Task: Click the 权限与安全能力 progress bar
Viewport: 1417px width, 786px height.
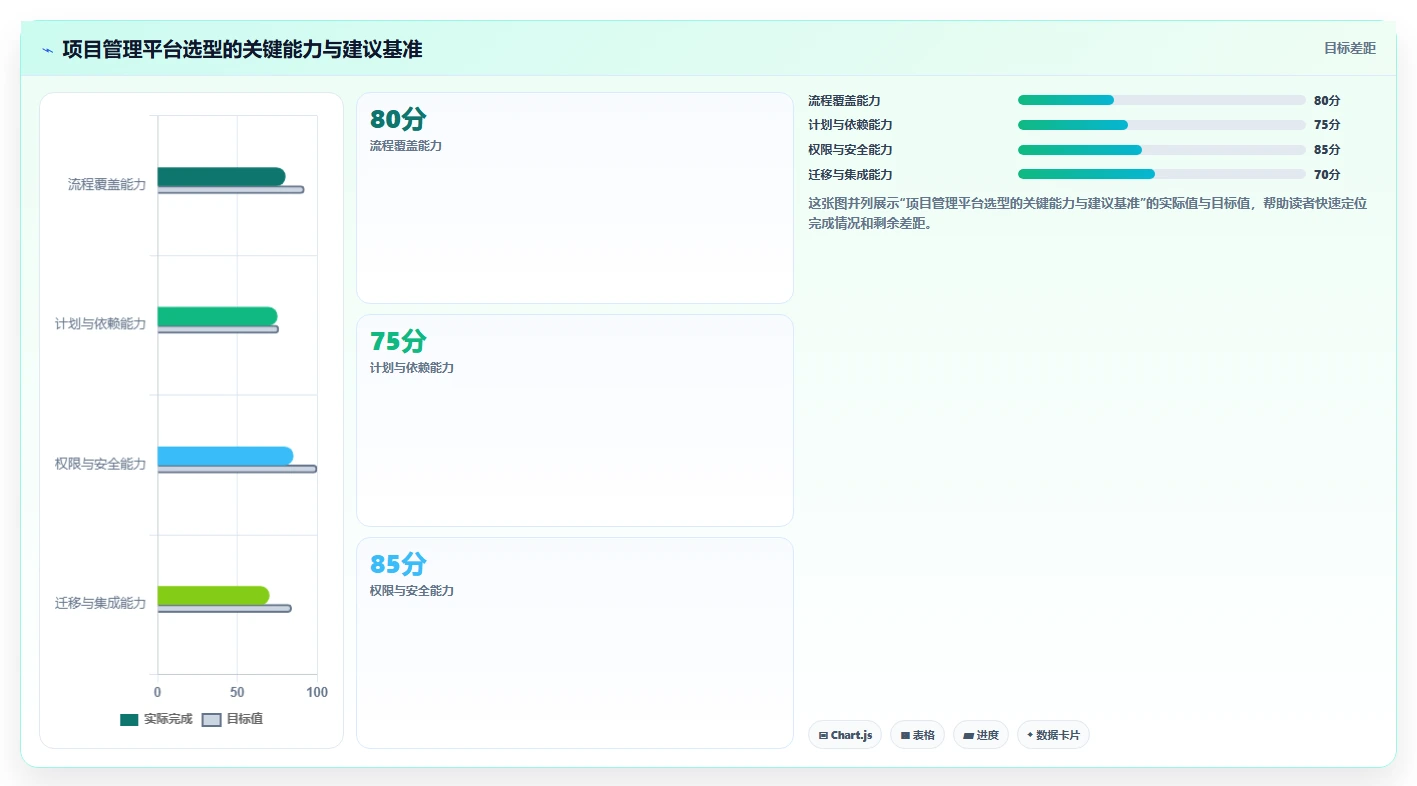Action: click(x=1162, y=150)
